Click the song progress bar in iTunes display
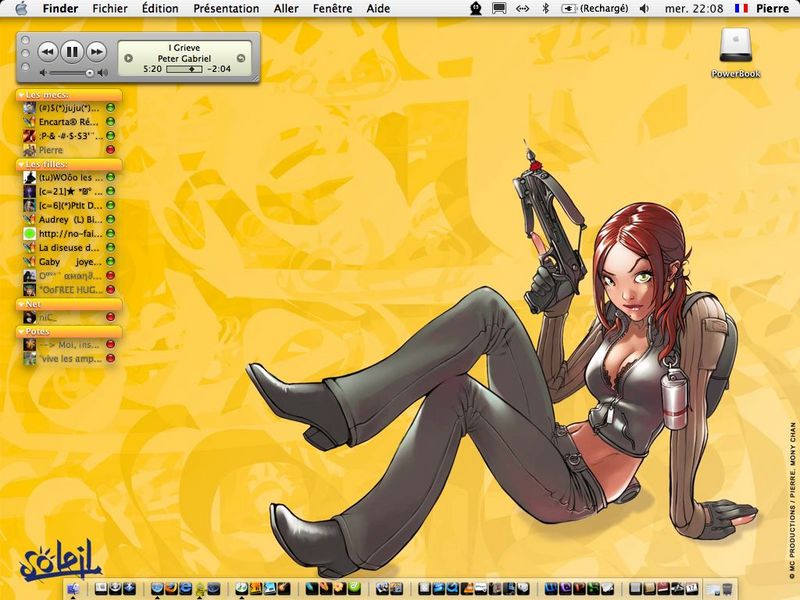The height and width of the screenshot is (600, 800). click(184, 69)
